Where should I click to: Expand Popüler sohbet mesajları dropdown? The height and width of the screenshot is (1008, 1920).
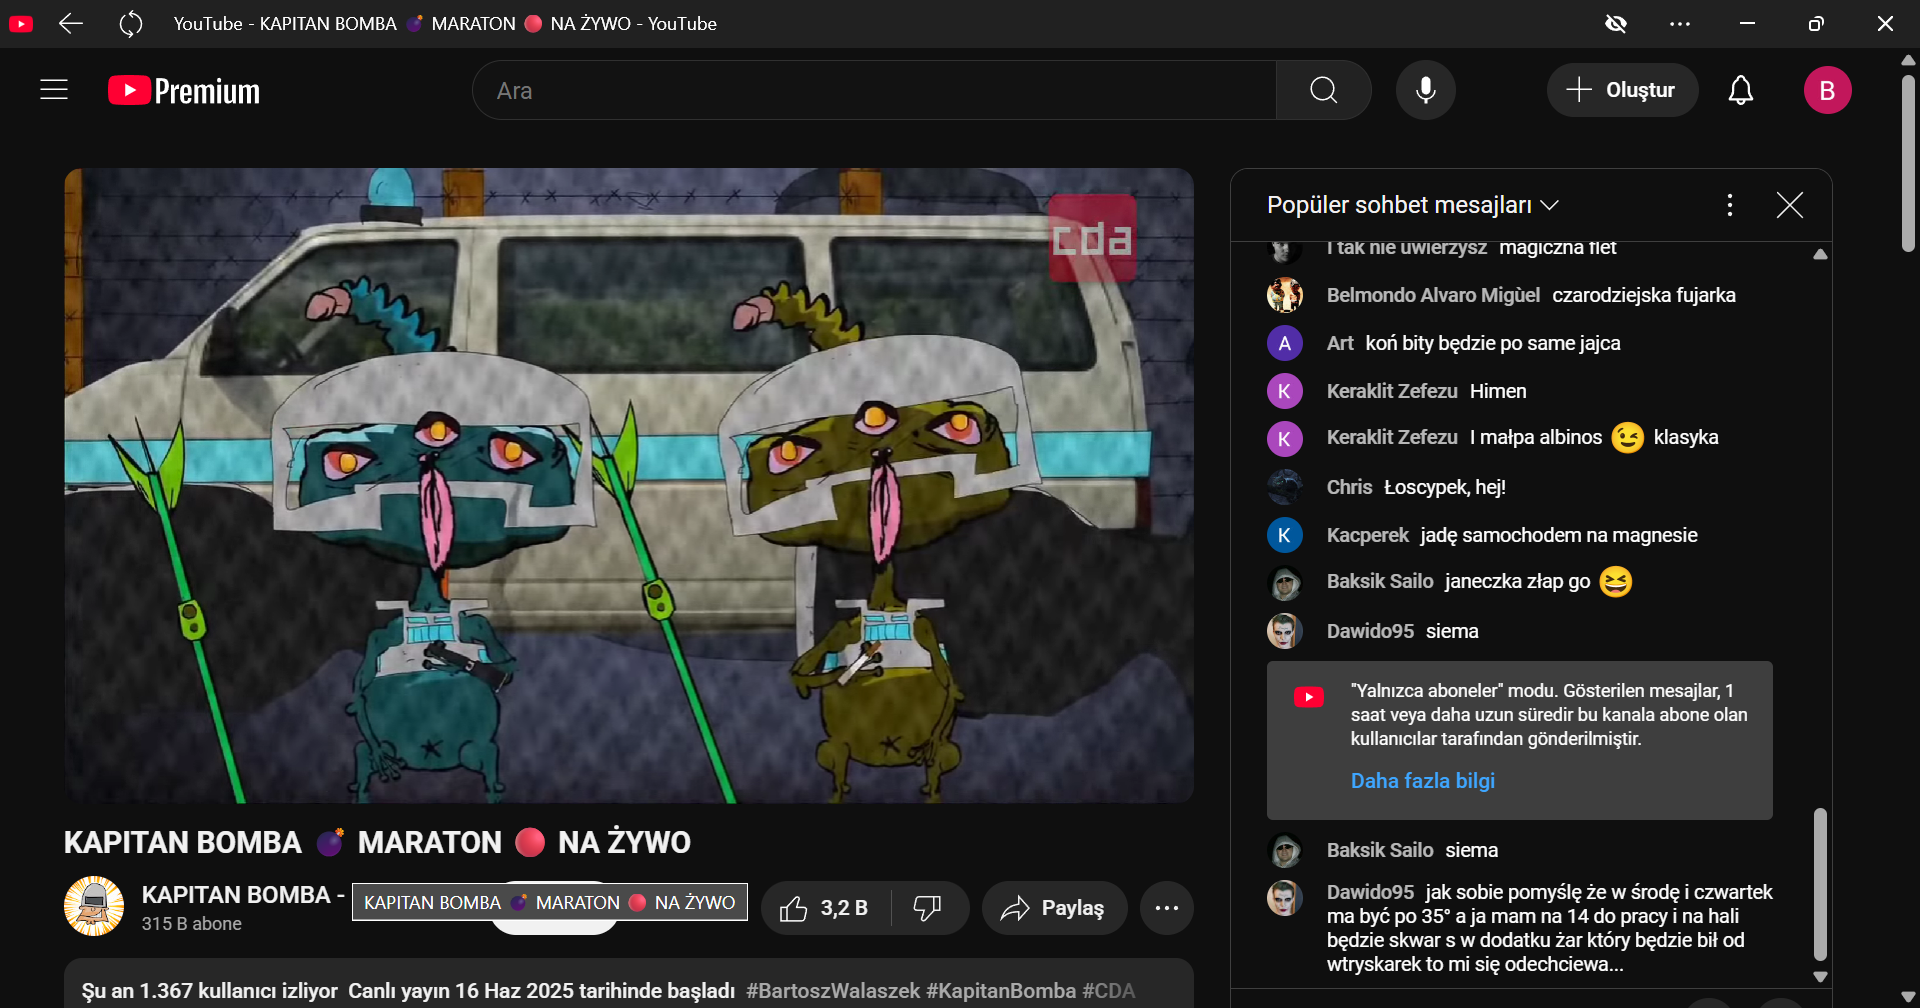[1413, 205]
